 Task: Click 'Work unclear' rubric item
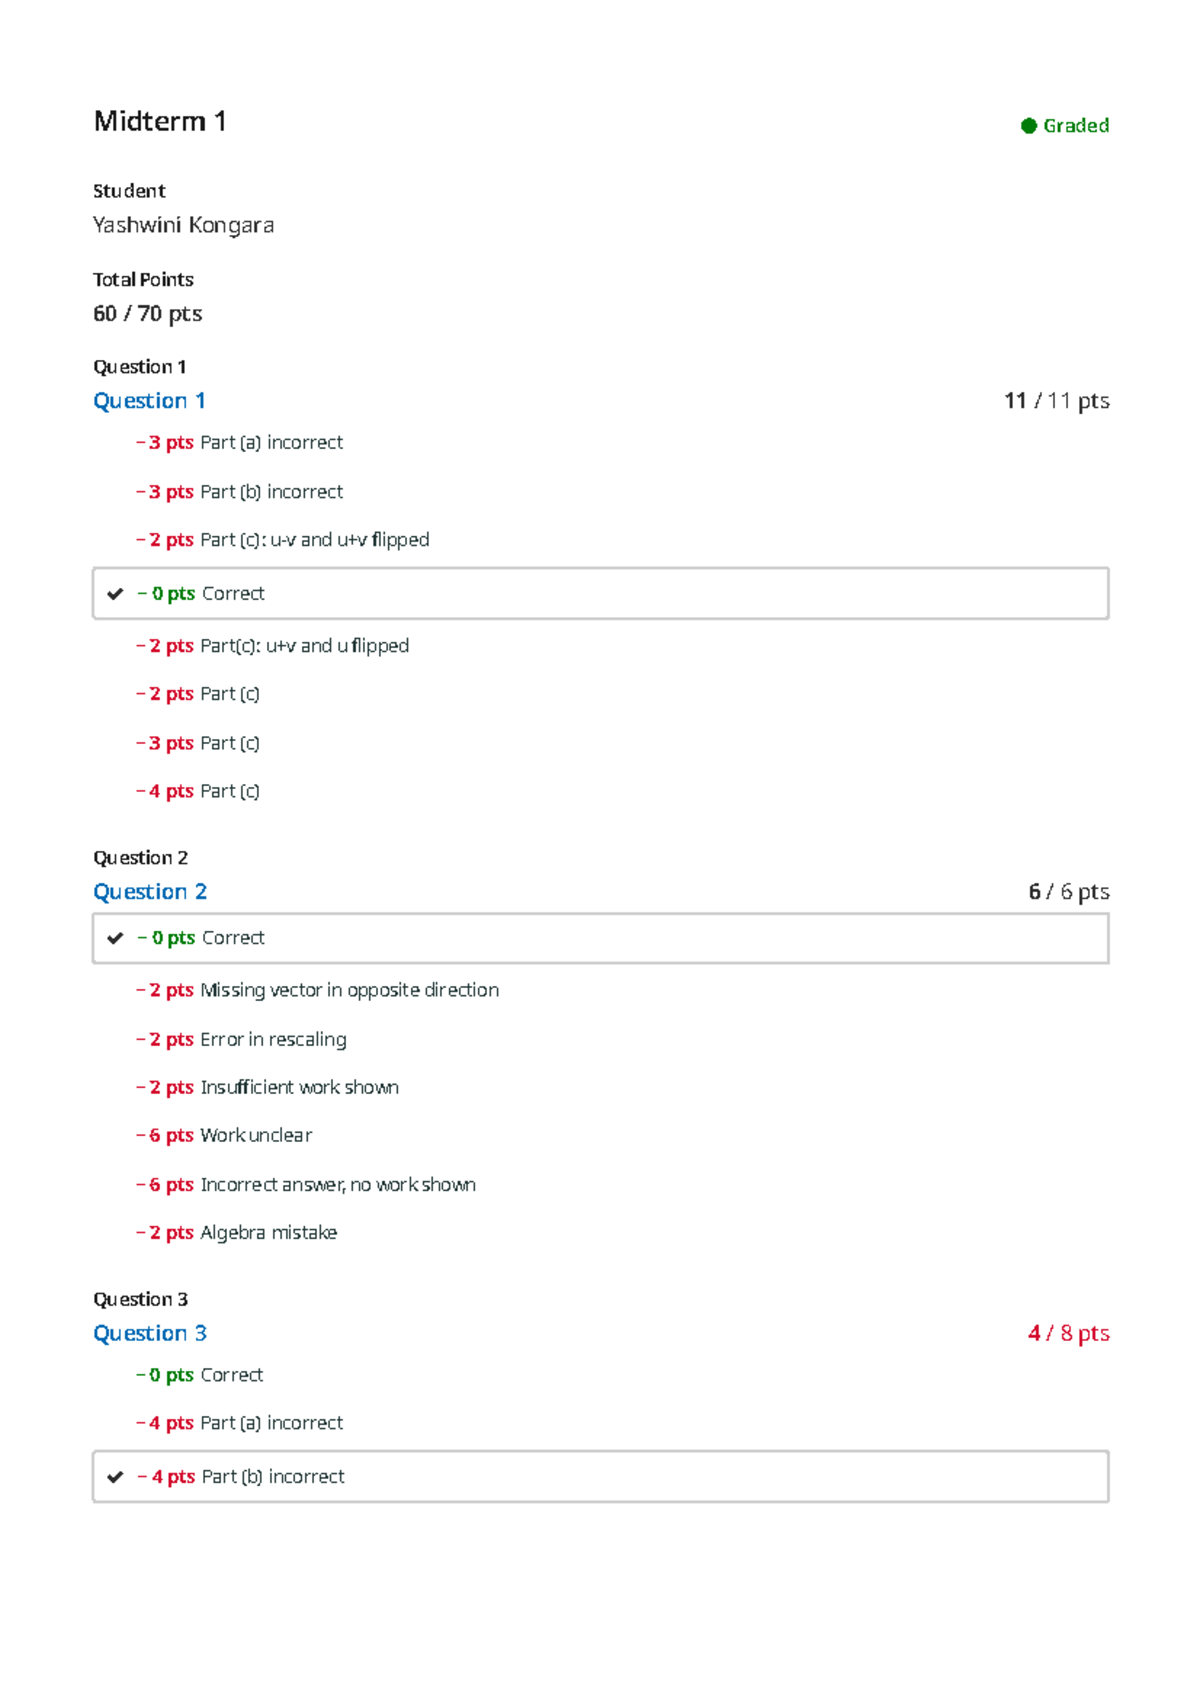[225, 1136]
